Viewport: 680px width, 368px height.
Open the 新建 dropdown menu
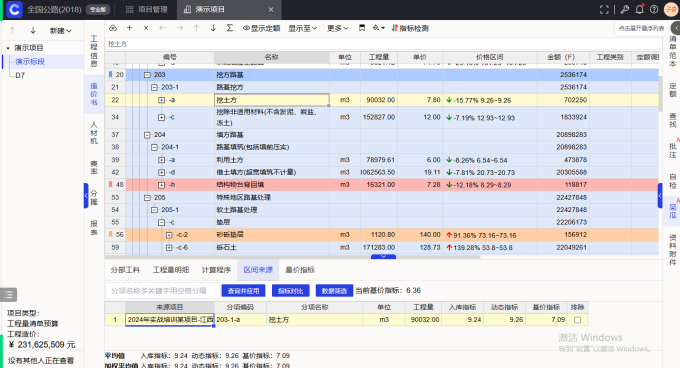click(60, 31)
